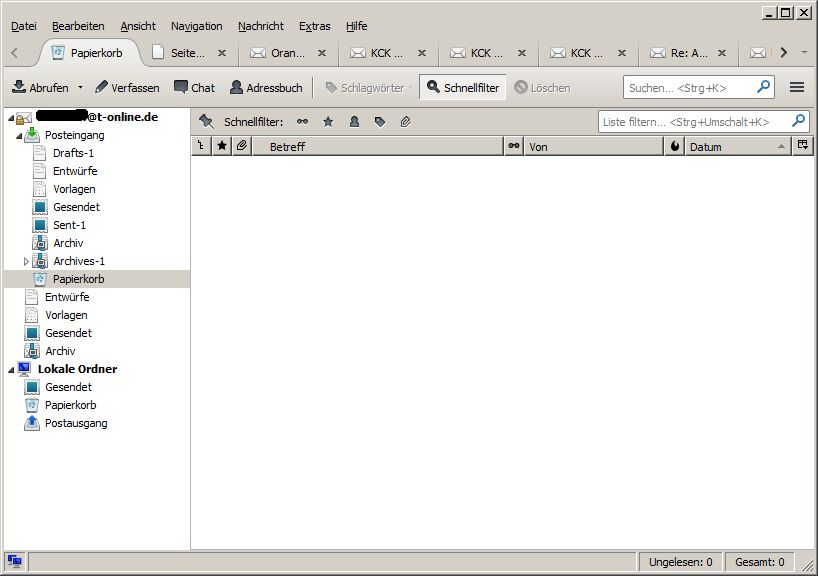Click the thread column header icon

pyautogui.click(x=201, y=147)
